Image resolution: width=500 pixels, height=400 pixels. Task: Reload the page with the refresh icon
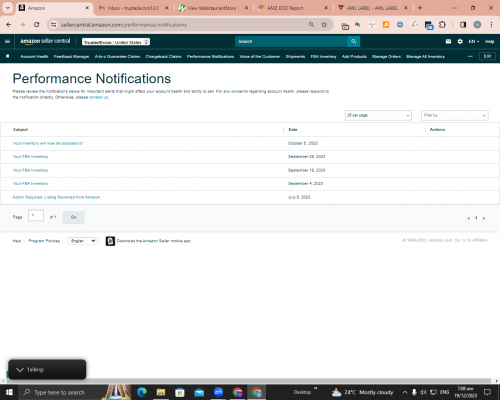point(37,25)
